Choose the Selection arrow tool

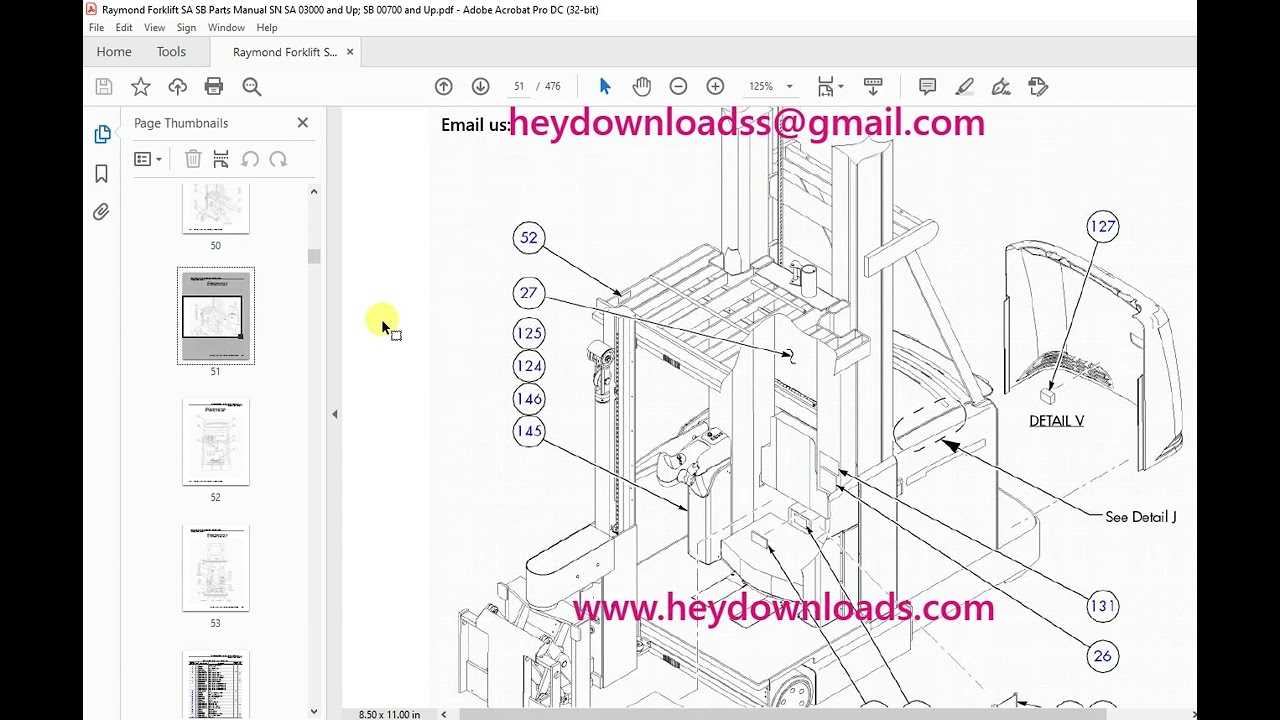605,87
